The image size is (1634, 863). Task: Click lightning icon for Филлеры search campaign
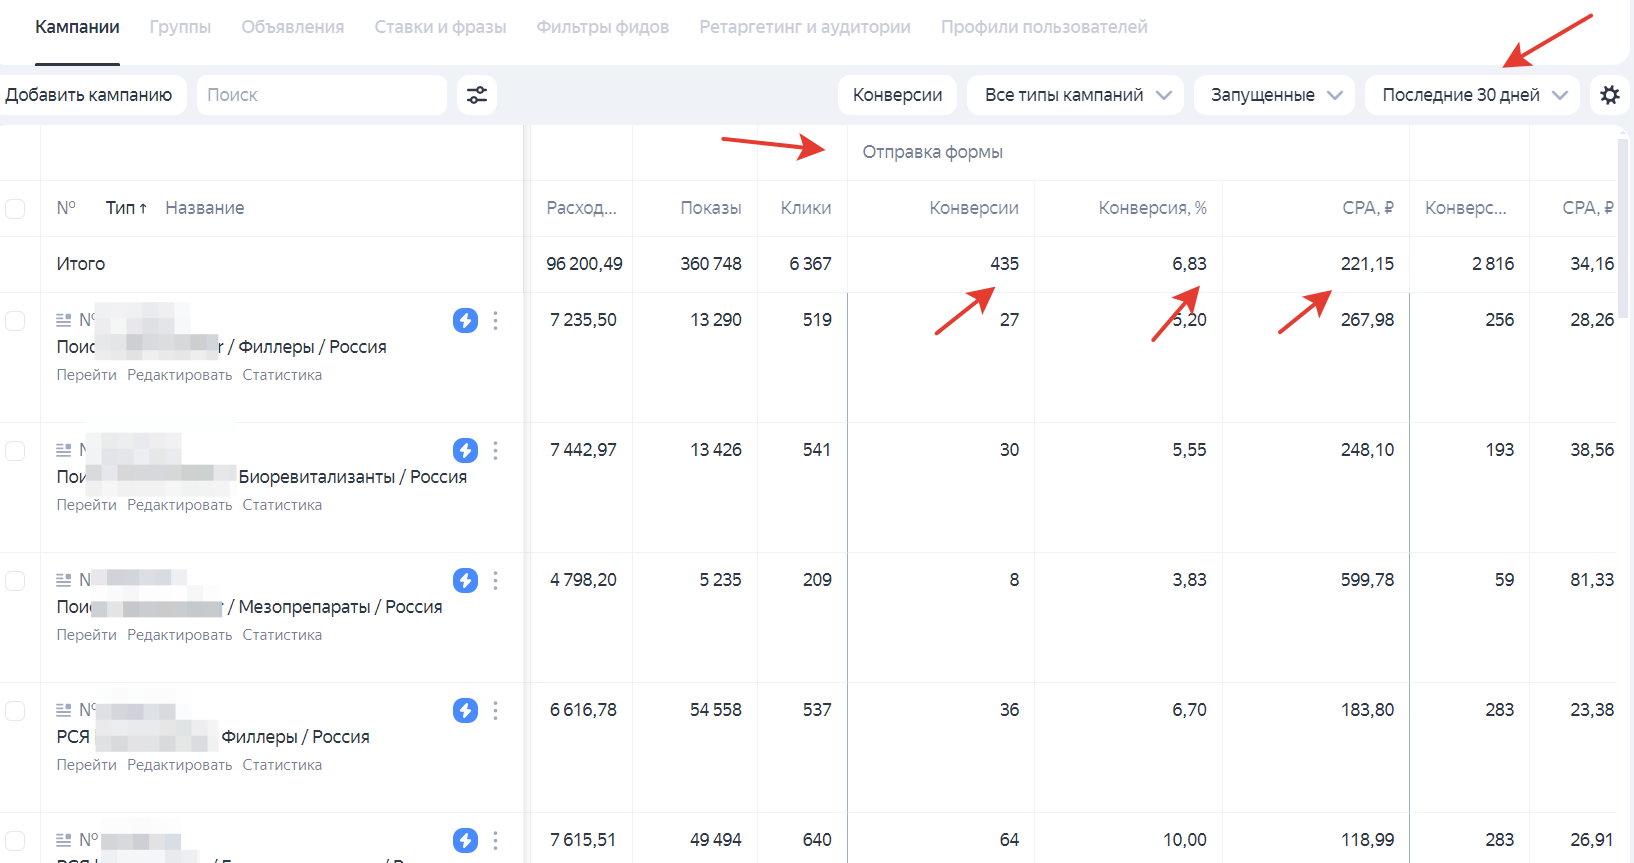(x=465, y=320)
